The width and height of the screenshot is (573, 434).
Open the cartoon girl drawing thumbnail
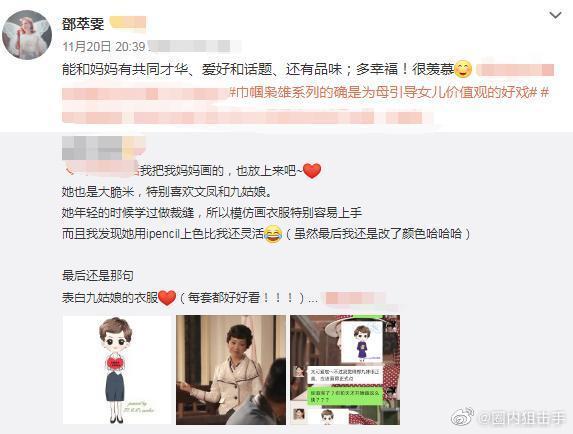[x=117, y=370]
